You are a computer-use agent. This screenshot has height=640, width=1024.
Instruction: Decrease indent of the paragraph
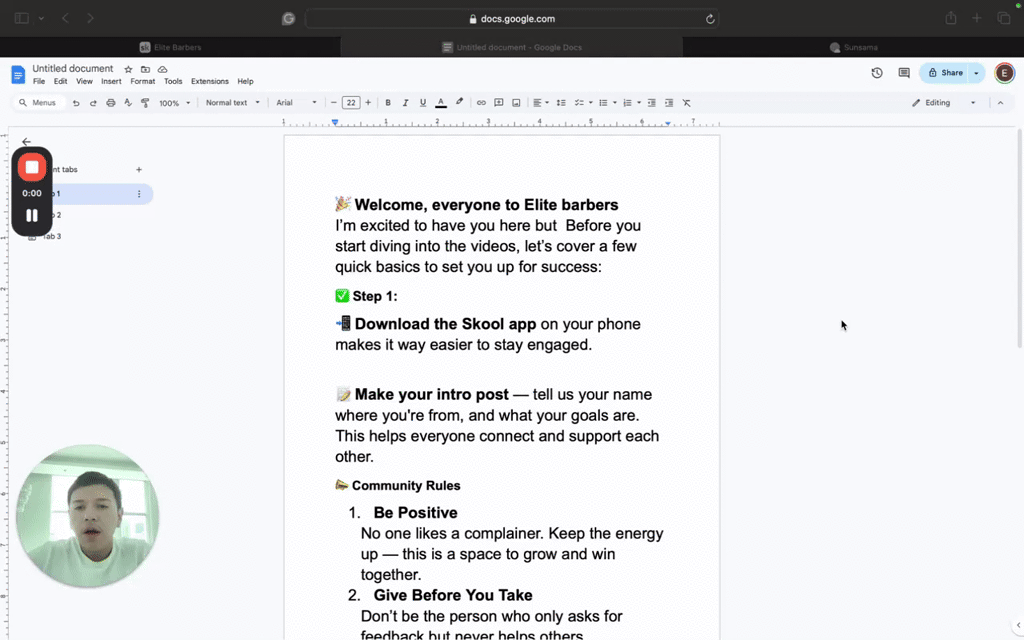point(652,103)
